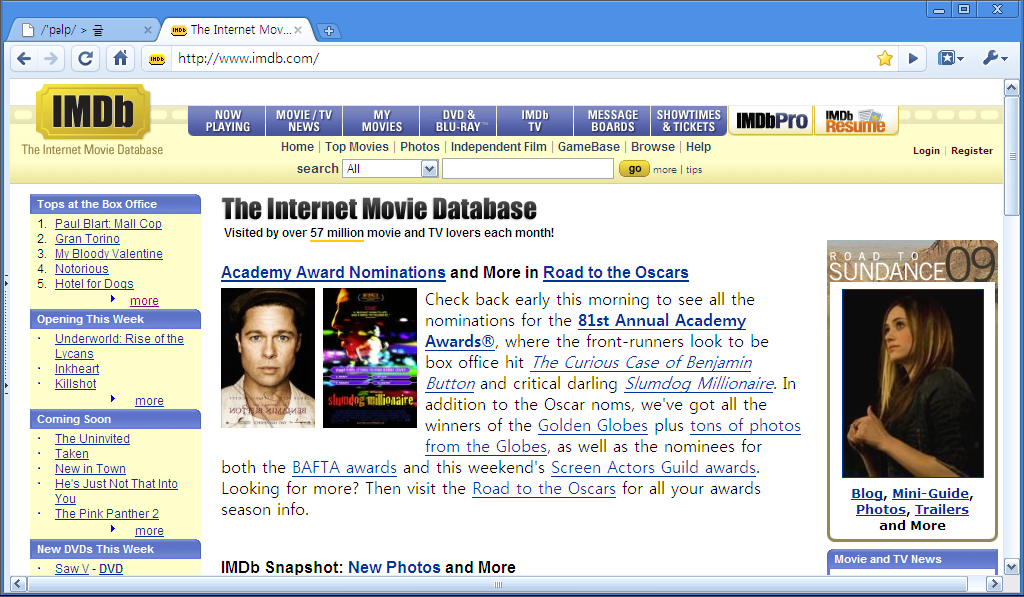Go back with the browser back arrow
Viewport: 1024px width, 597px height.
click(x=24, y=59)
